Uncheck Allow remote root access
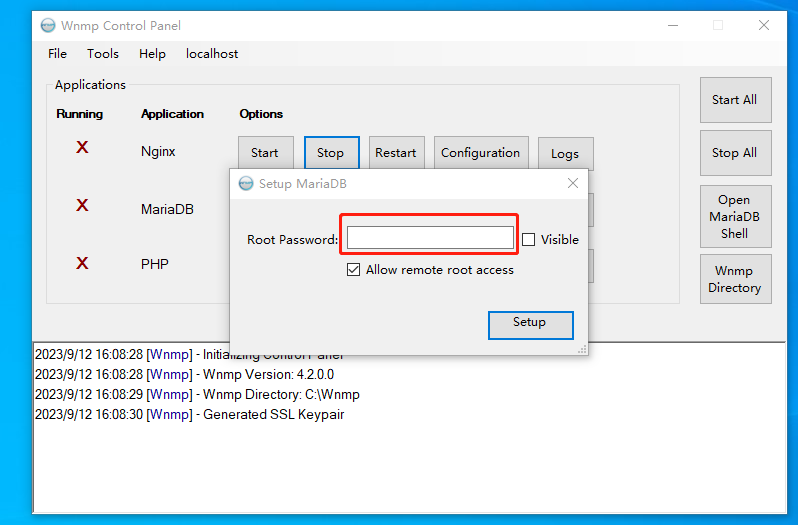This screenshot has width=798, height=525. coord(353,270)
